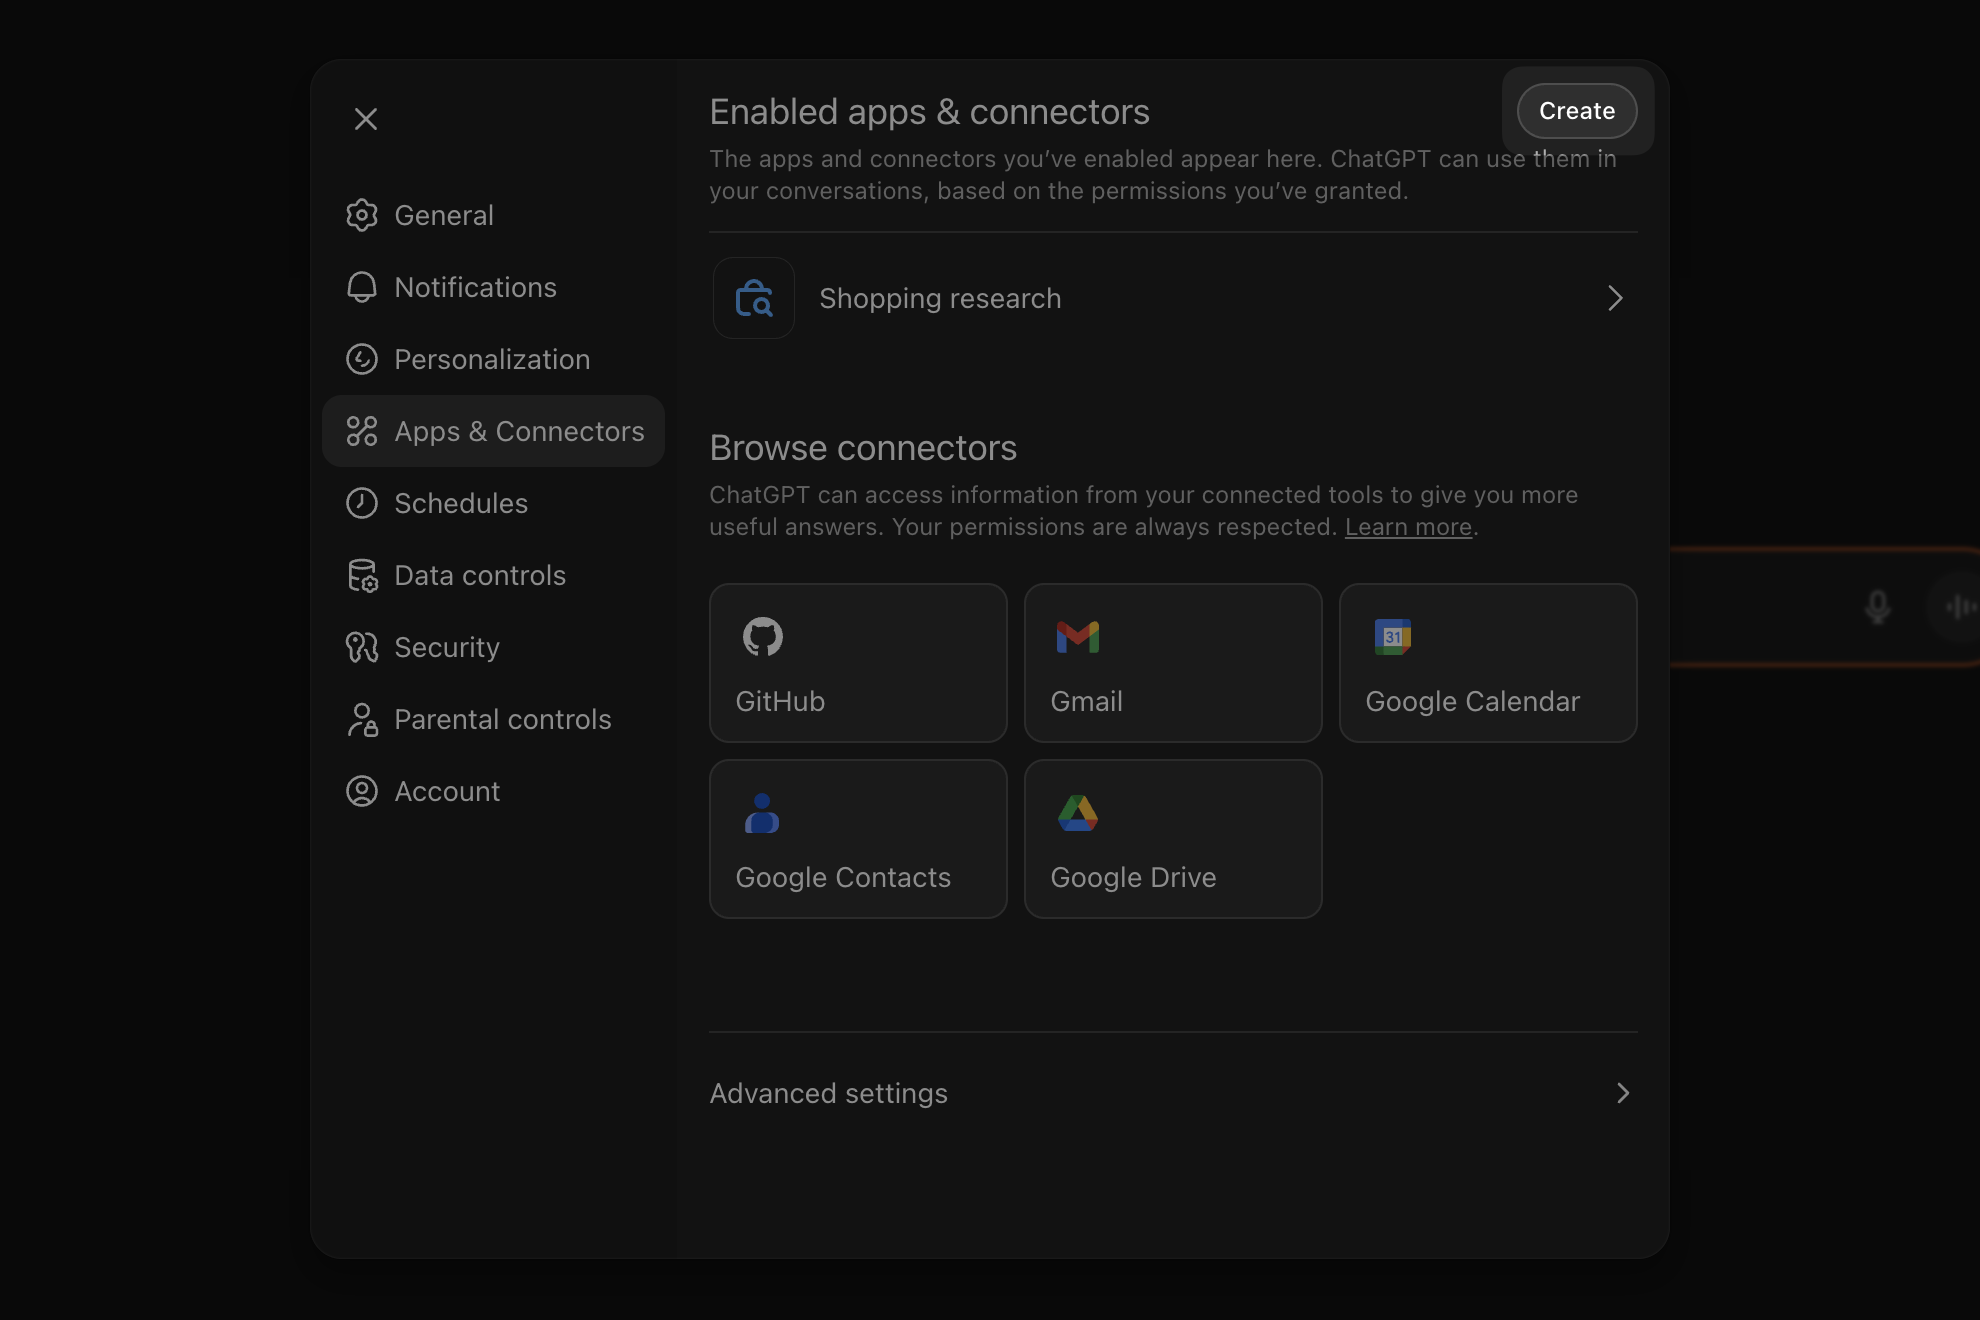The width and height of the screenshot is (1980, 1320).
Task: Click the Google Contacts person icon
Action: tap(762, 813)
